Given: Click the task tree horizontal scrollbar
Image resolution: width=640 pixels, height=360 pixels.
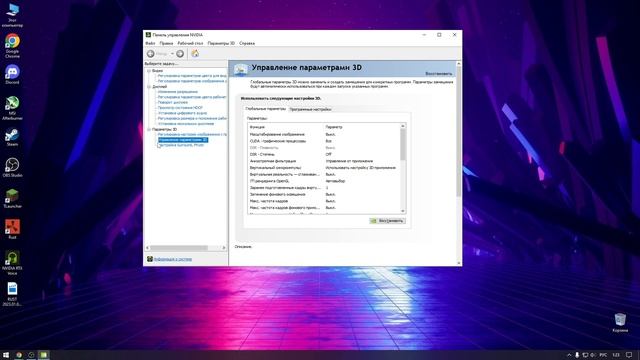Looking at the screenshot, I should tap(179, 248).
